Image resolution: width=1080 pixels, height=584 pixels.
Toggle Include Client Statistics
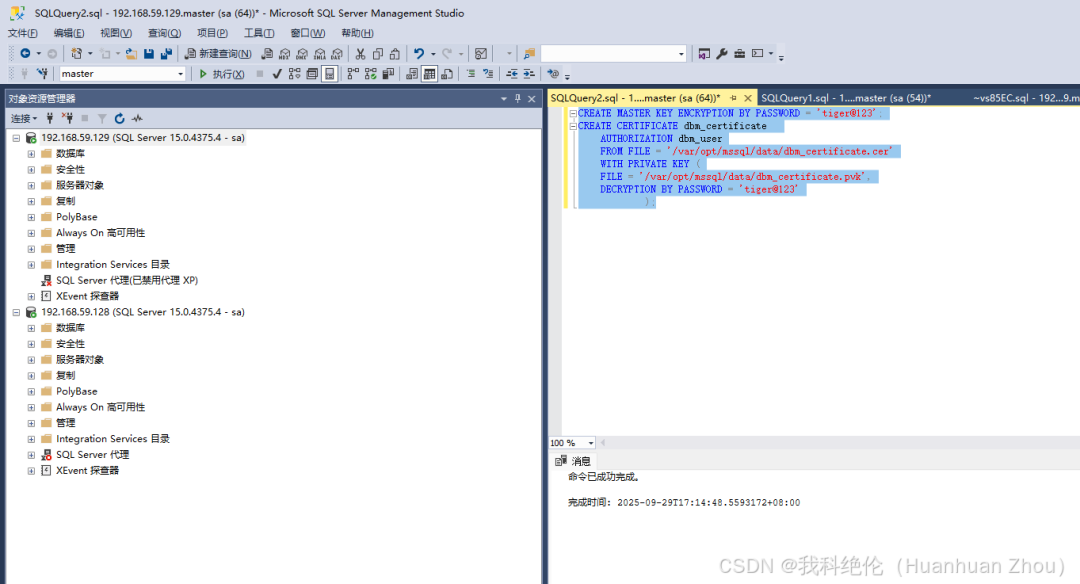pyautogui.click(x=388, y=74)
